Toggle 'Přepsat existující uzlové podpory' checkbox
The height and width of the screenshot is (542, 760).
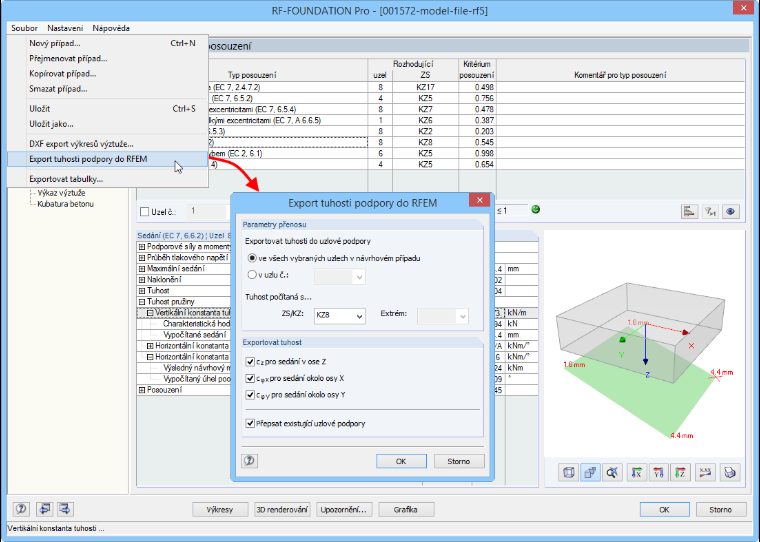250,423
